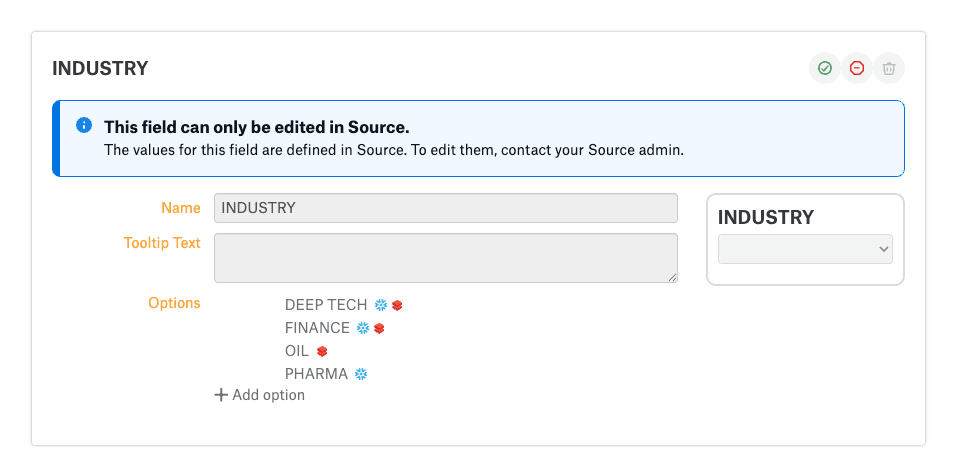
Task: Click the trash delete field icon
Action: [889, 68]
